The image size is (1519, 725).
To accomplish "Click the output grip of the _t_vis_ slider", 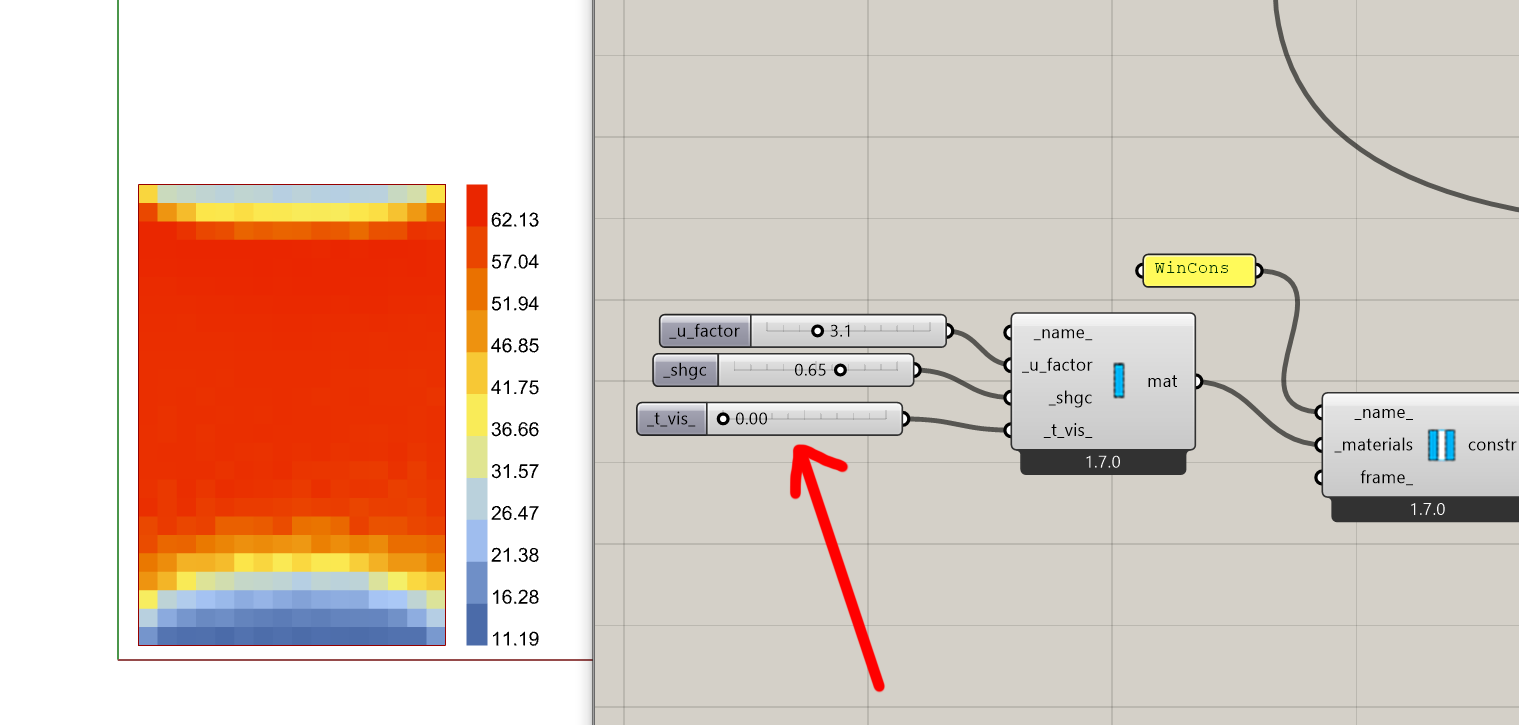I will coord(905,419).
